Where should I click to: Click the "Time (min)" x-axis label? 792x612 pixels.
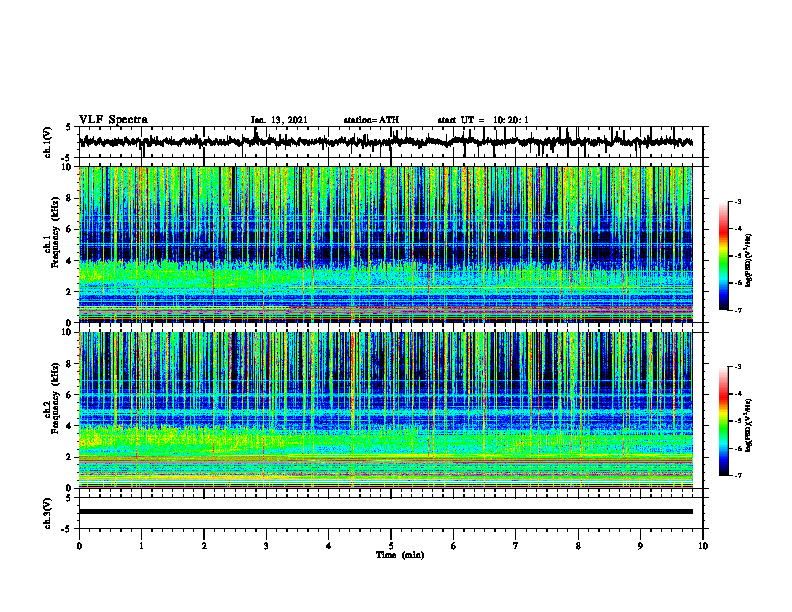click(400, 555)
